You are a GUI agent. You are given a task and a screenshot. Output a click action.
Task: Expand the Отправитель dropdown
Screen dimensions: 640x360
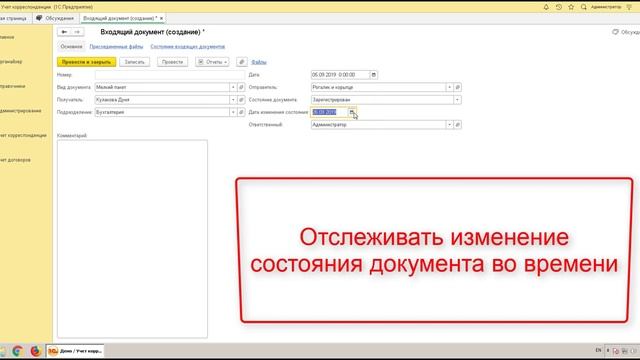(449, 87)
